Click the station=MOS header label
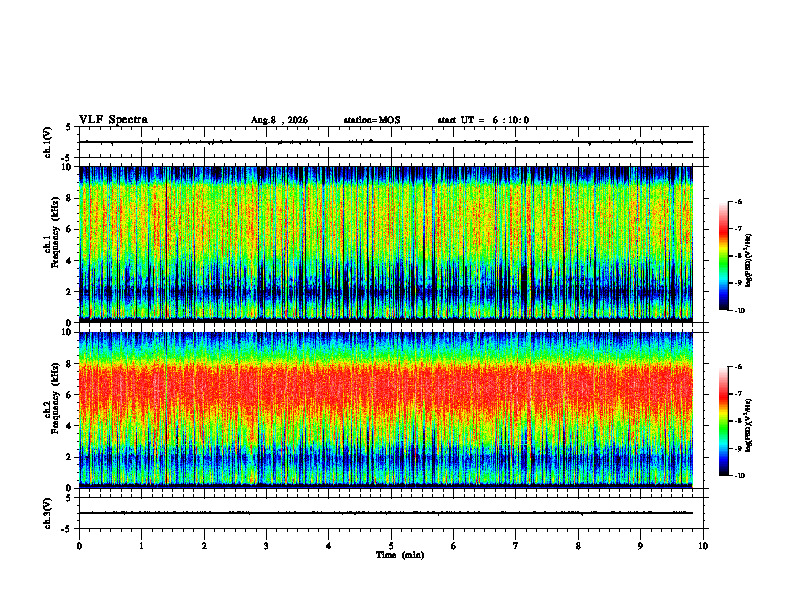This screenshot has height=612, width=792. point(372,120)
